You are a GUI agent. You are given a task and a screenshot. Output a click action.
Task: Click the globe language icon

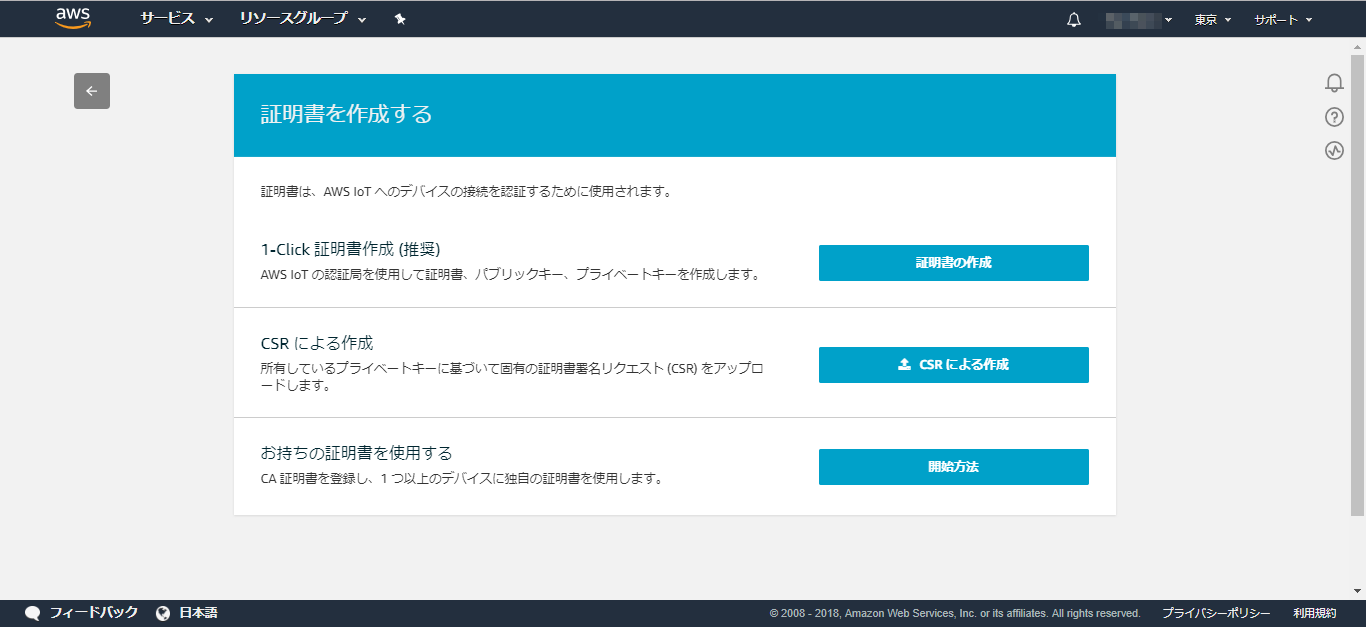tap(163, 613)
